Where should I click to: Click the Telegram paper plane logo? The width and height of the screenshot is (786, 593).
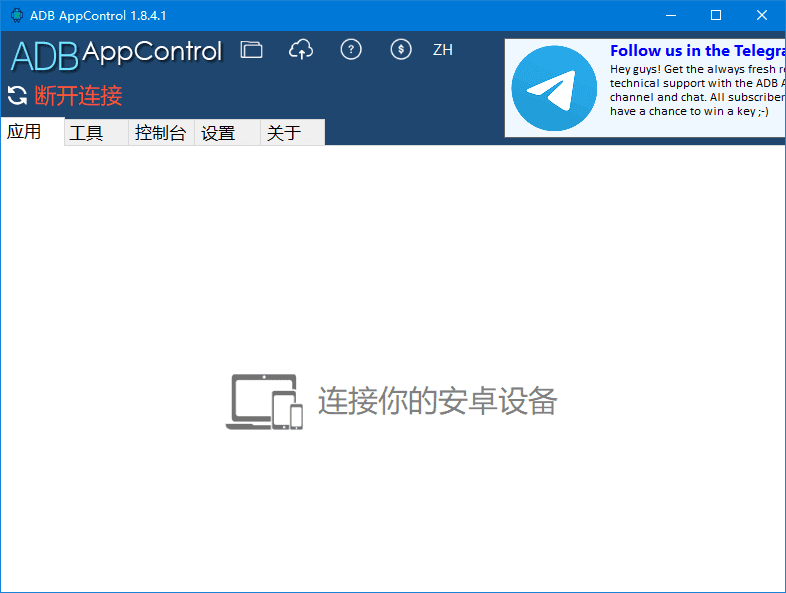tap(554, 88)
